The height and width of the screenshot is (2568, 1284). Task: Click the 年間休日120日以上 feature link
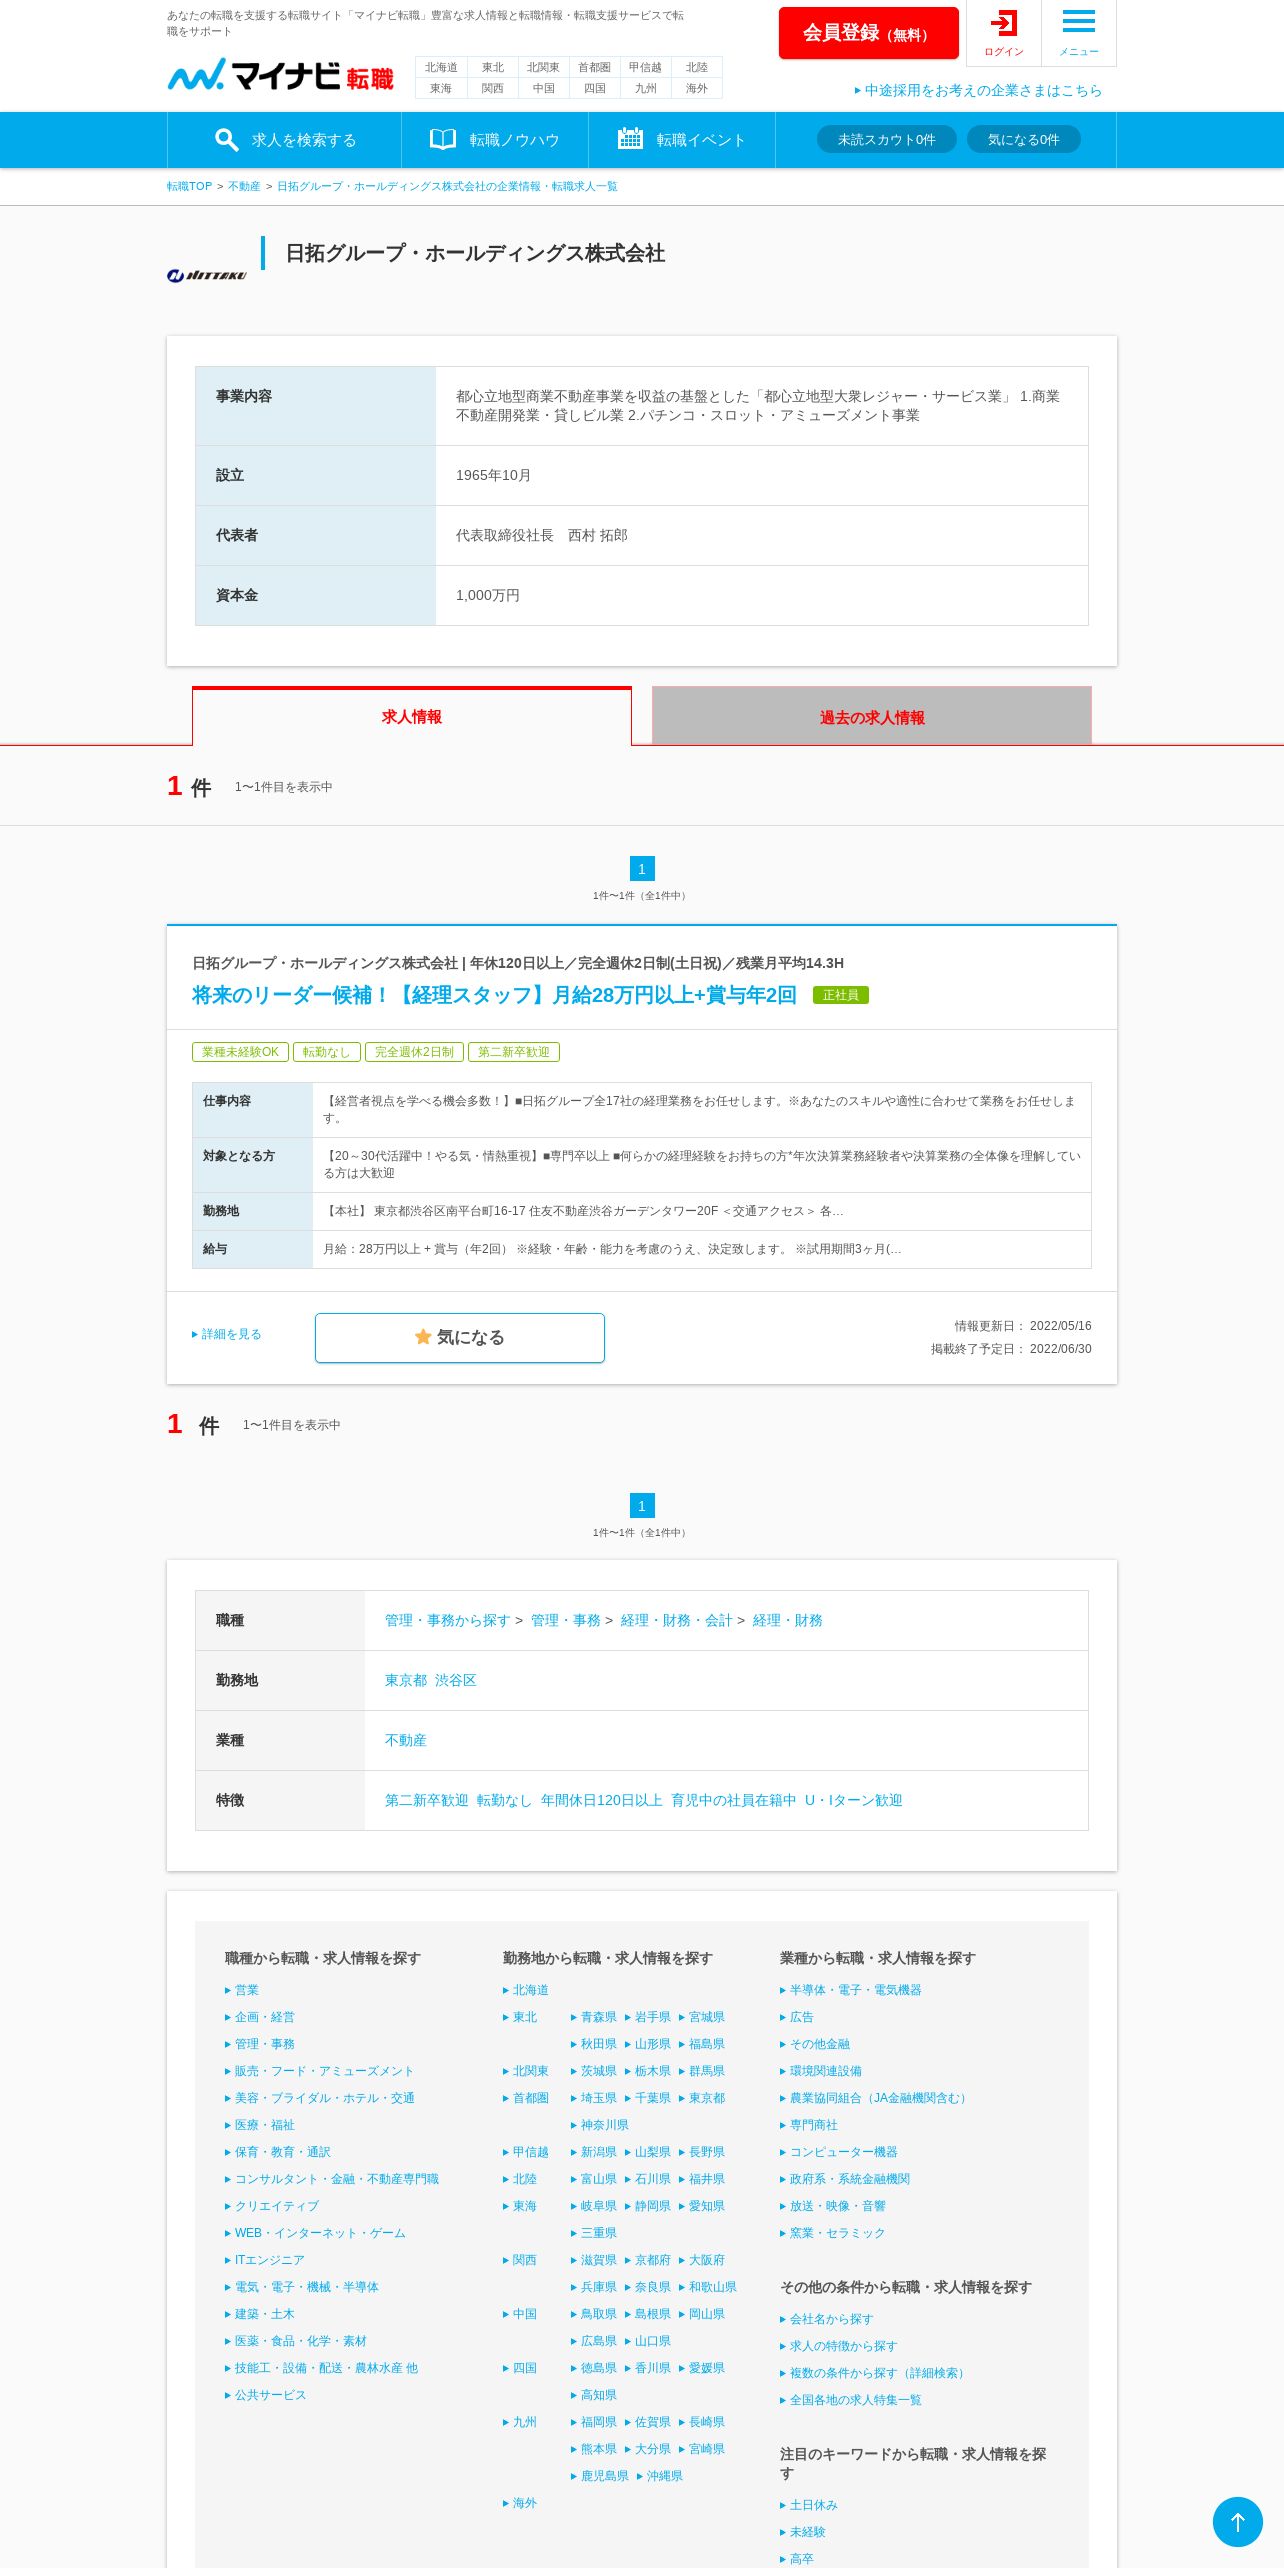click(602, 1800)
